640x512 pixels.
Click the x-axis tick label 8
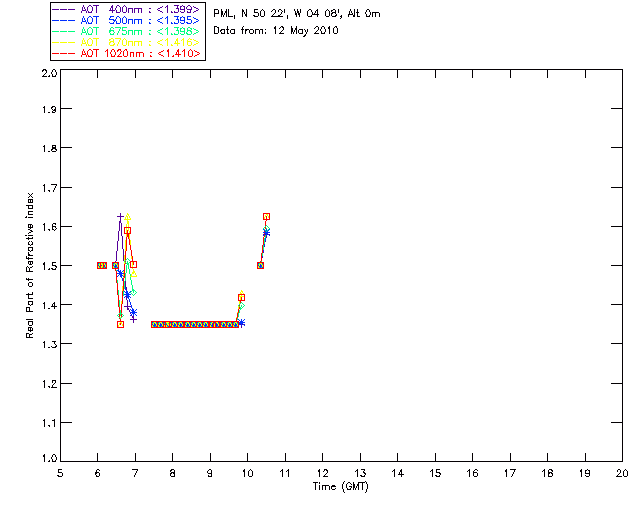pyautogui.click(x=173, y=473)
